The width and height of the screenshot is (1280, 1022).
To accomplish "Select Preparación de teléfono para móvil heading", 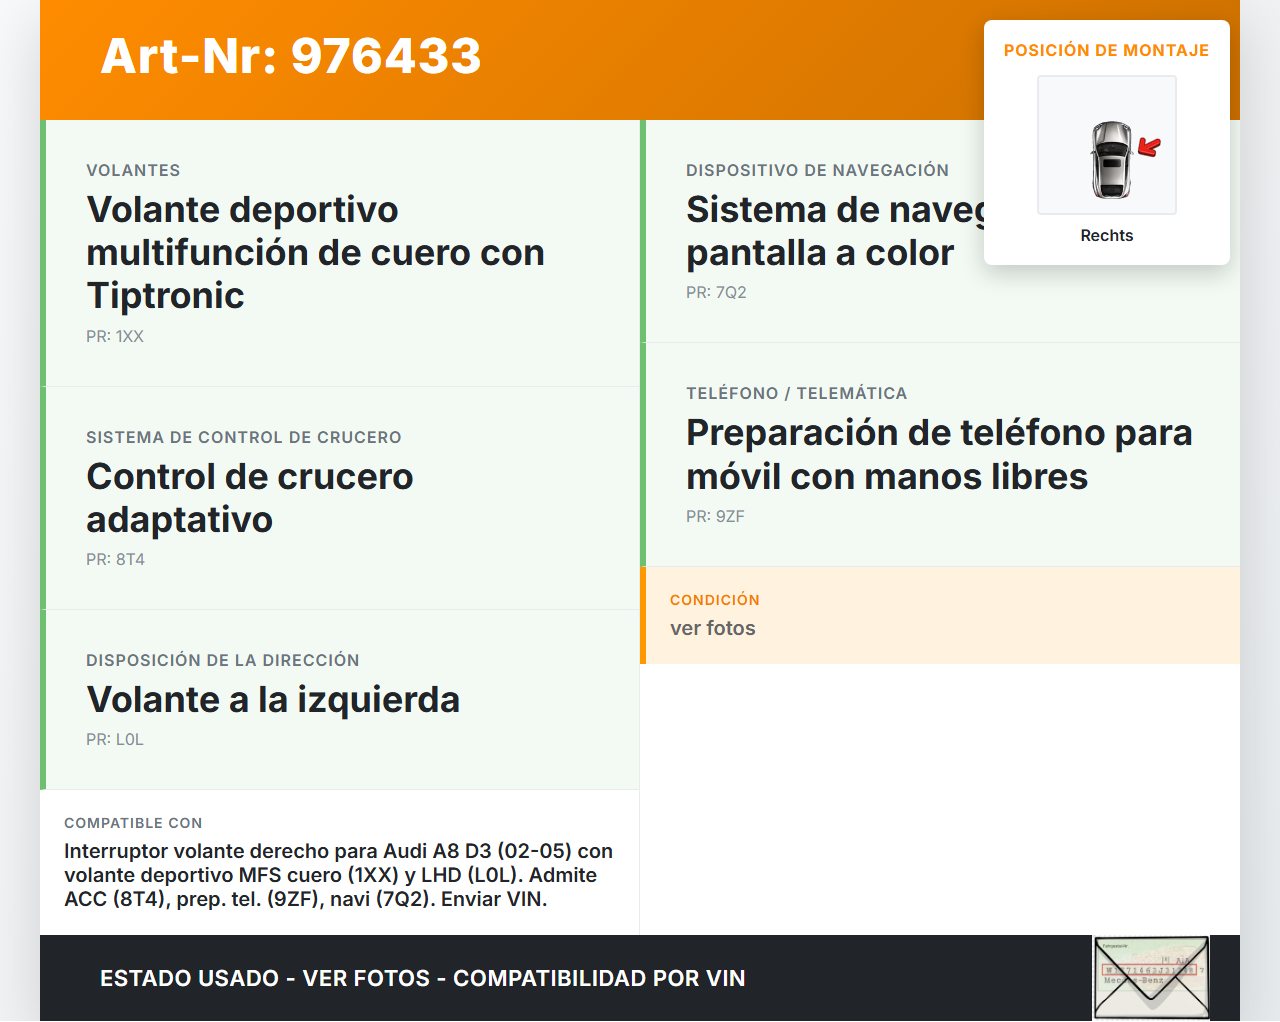I will (x=938, y=454).
